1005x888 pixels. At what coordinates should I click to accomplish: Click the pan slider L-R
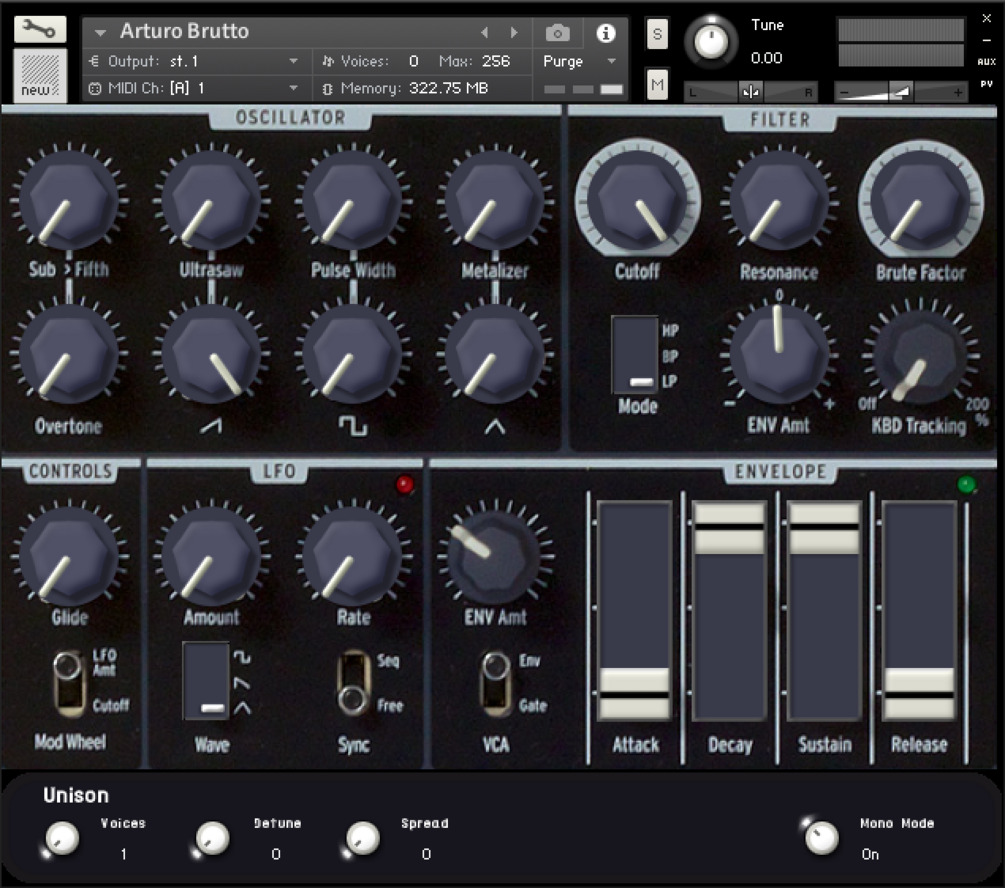pyautogui.click(x=751, y=92)
